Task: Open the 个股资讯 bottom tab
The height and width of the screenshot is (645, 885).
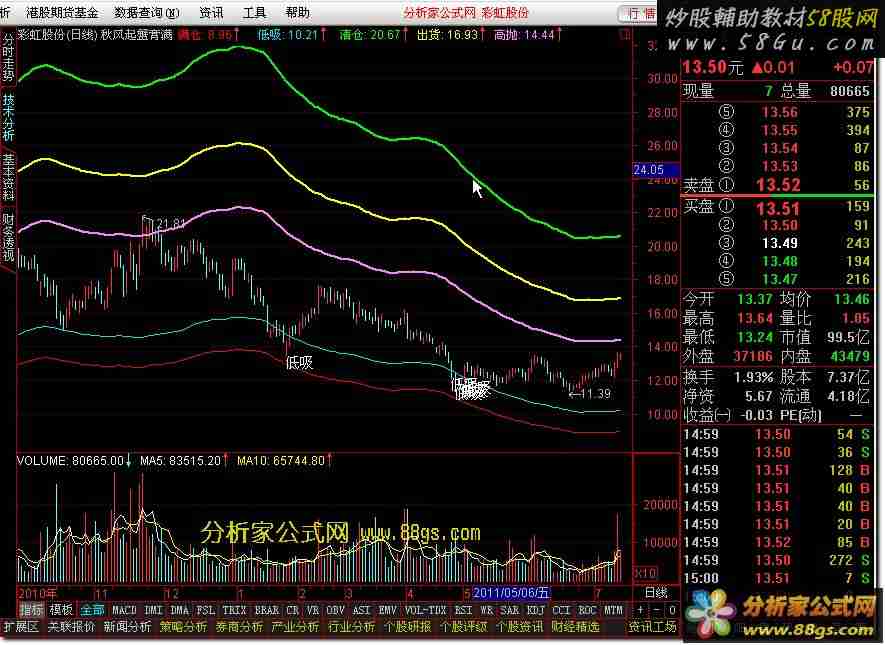Action: (519, 627)
